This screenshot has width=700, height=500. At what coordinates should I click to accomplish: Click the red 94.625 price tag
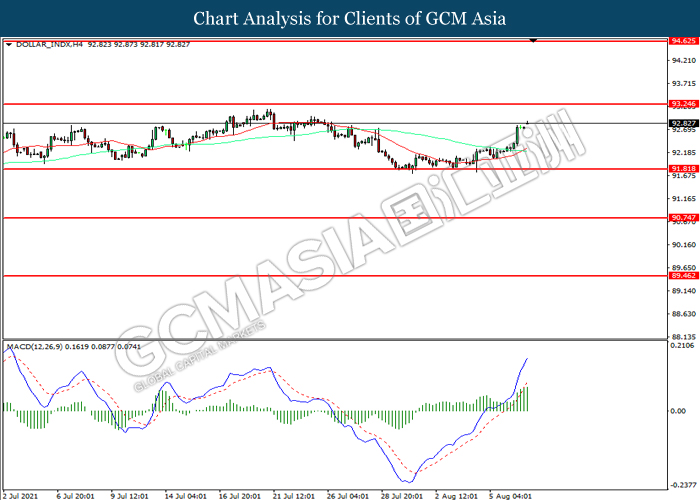tap(682, 41)
